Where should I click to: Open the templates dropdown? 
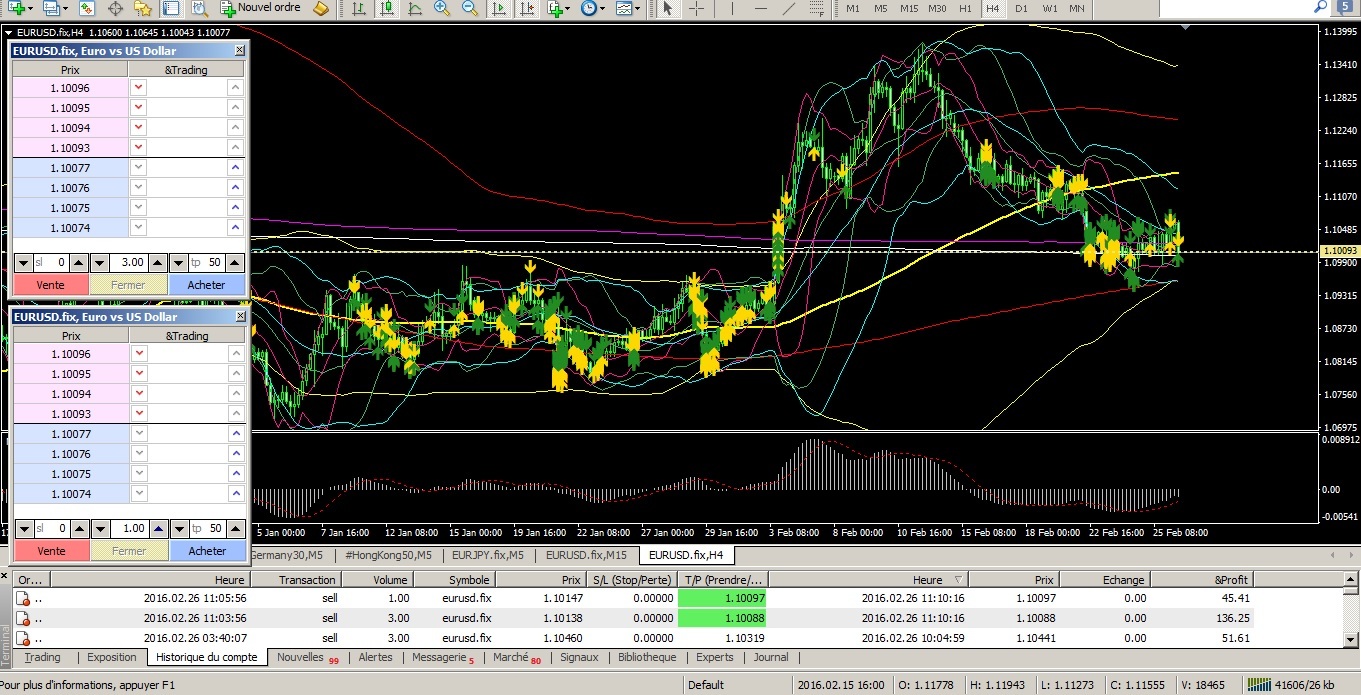click(635, 9)
